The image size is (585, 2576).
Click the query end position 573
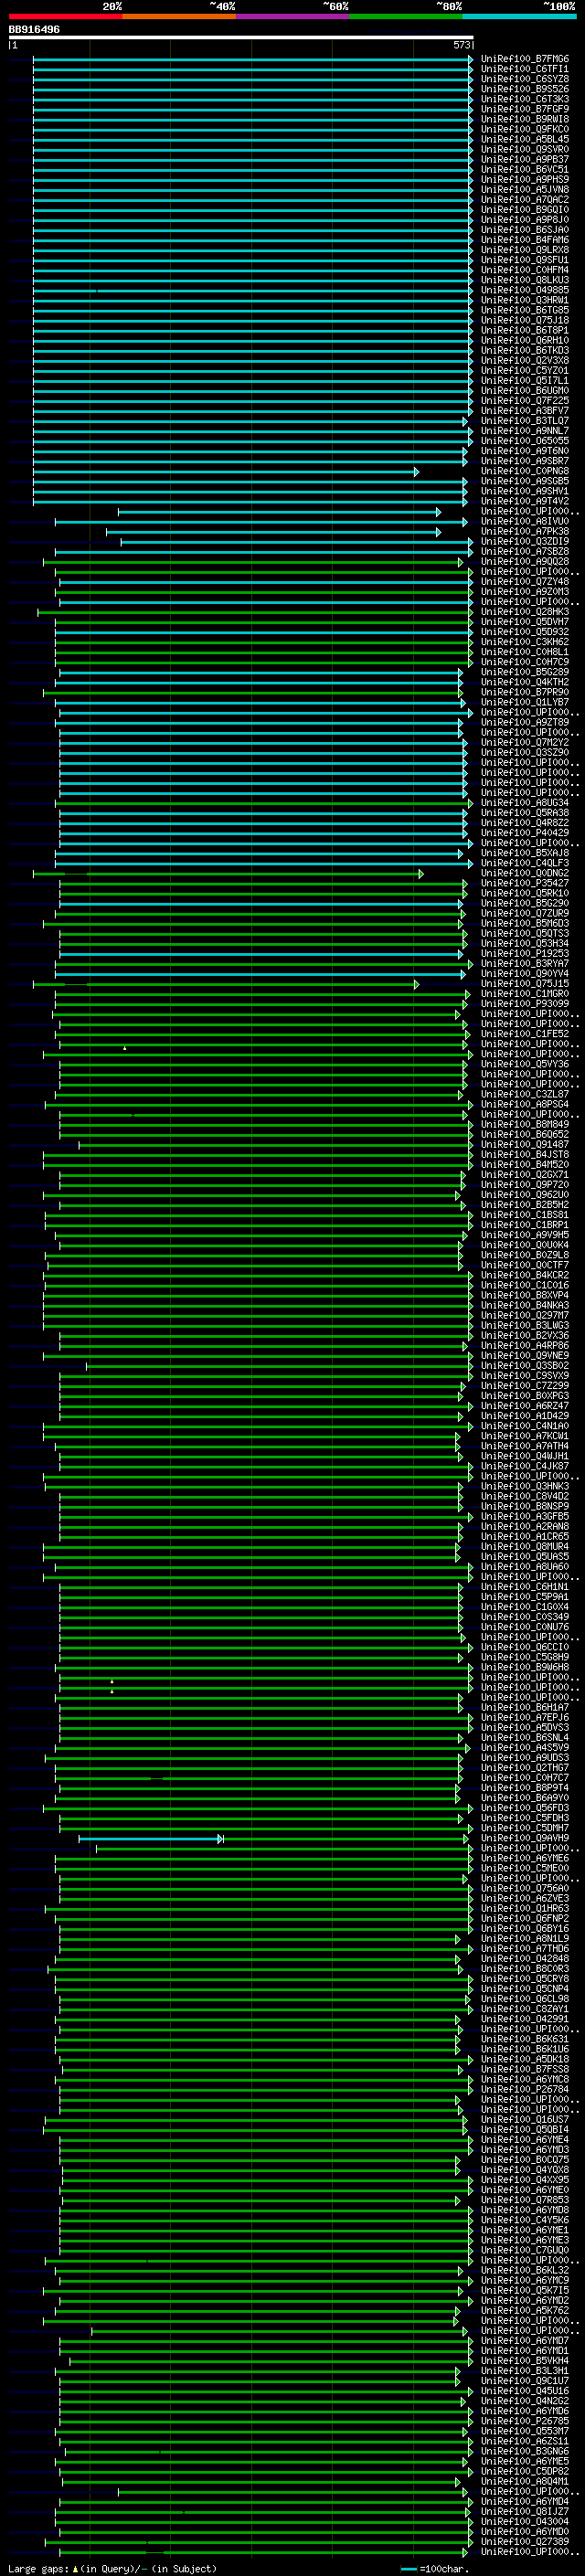pos(461,45)
